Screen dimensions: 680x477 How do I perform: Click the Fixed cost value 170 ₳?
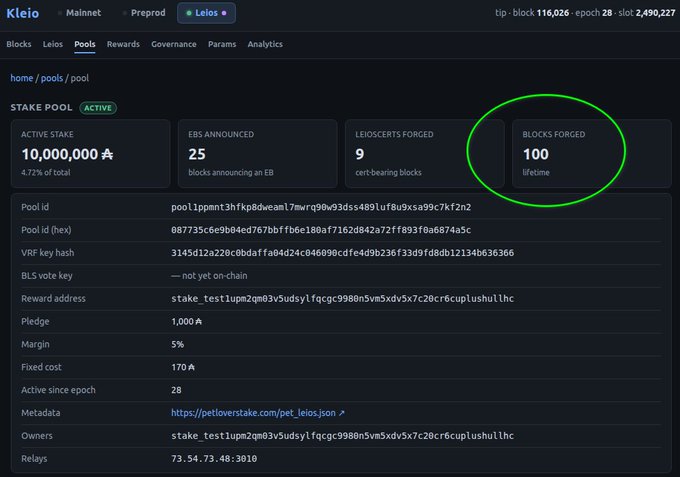click(183, 367)
